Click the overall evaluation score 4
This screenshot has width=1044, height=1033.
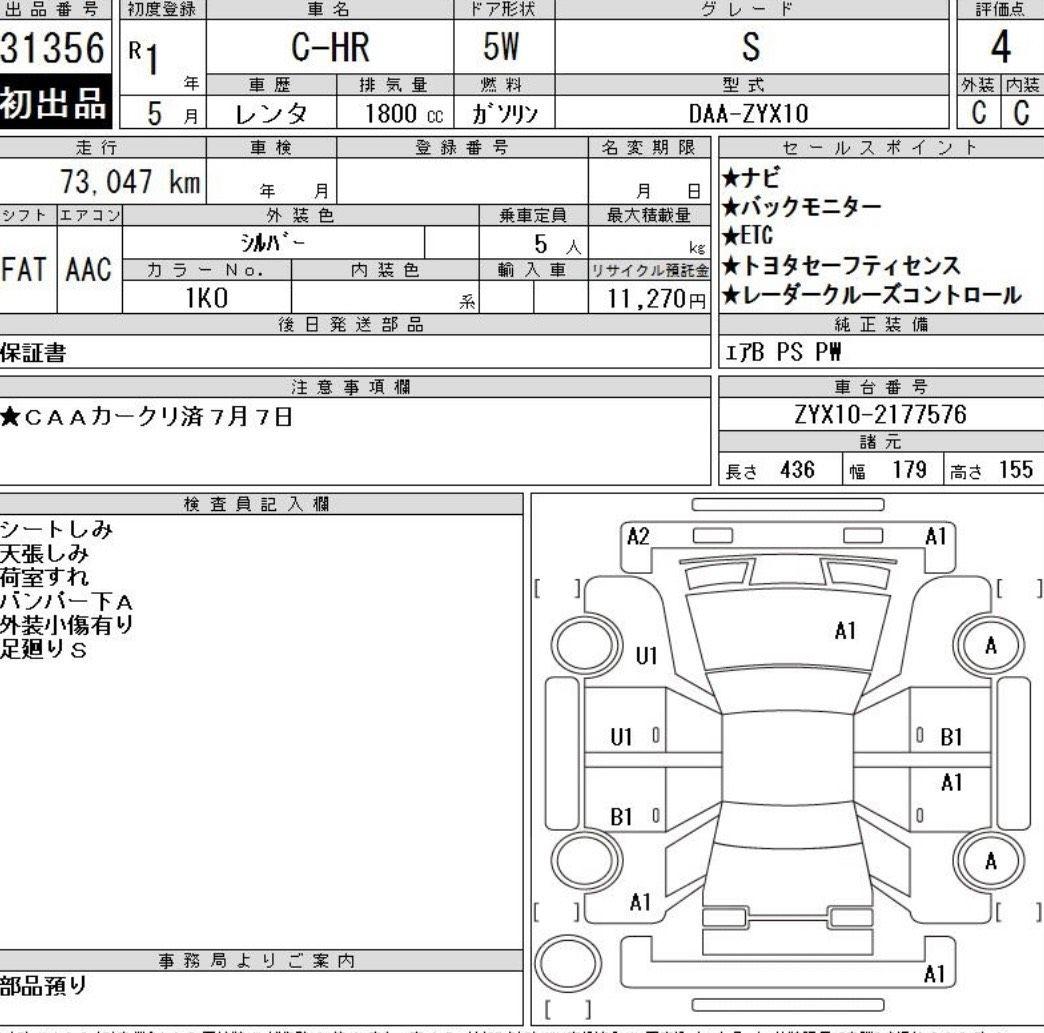[999, 48]
